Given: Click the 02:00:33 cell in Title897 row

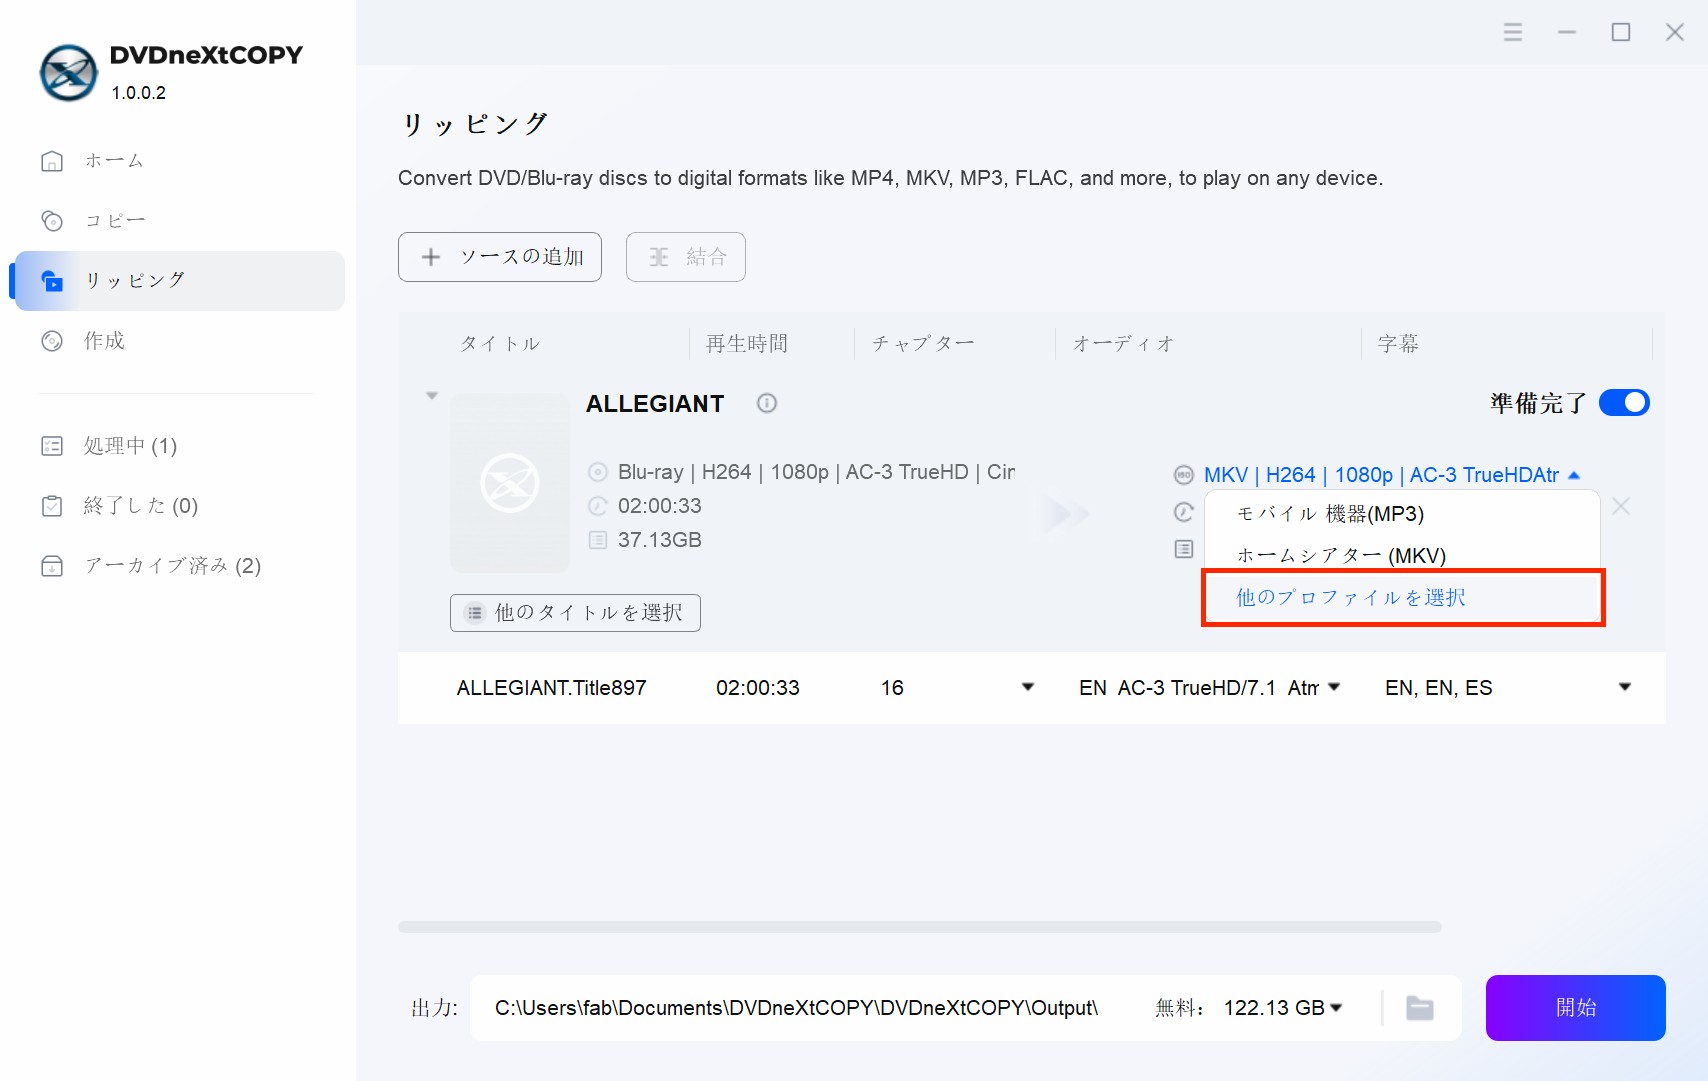Looking at the screenshot, I should [758, 688].
